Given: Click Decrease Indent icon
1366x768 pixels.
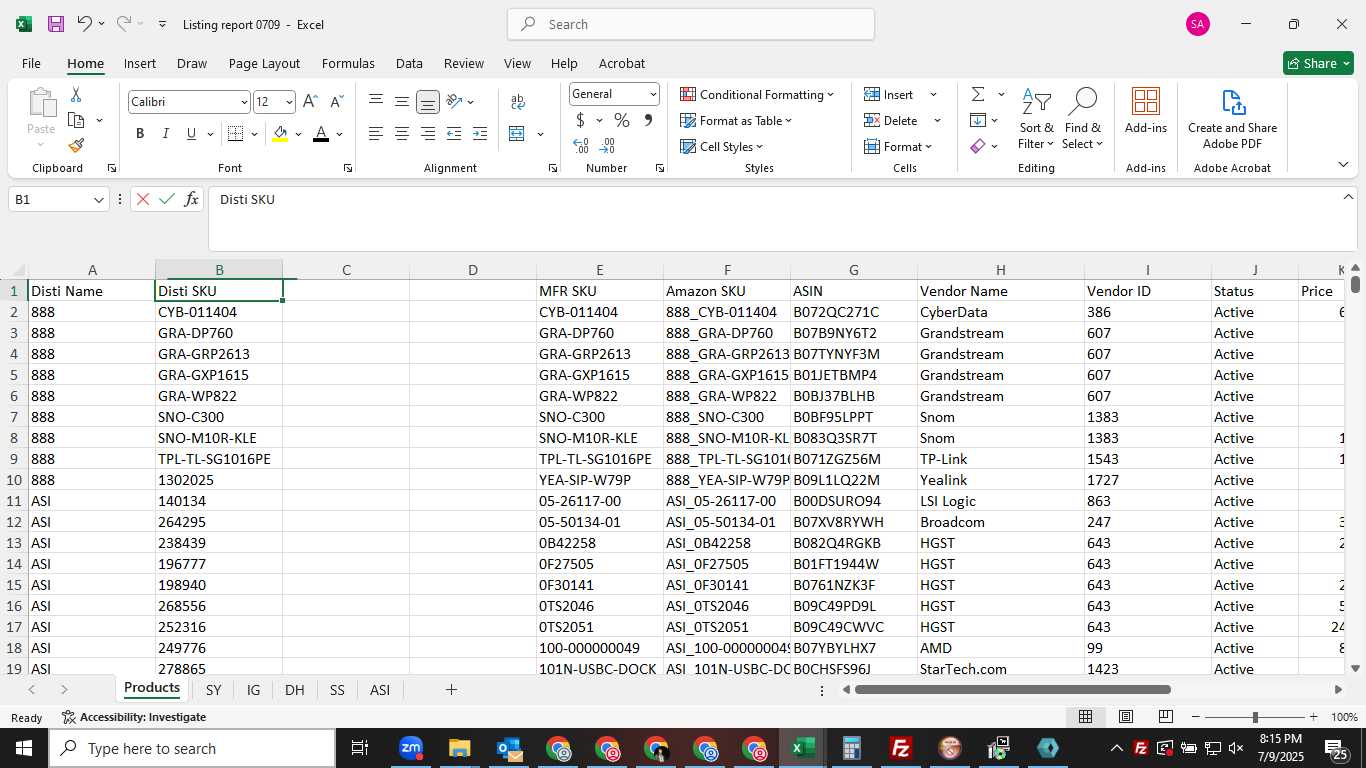Looking at the screenshot, I should click(x=454, y=134).
